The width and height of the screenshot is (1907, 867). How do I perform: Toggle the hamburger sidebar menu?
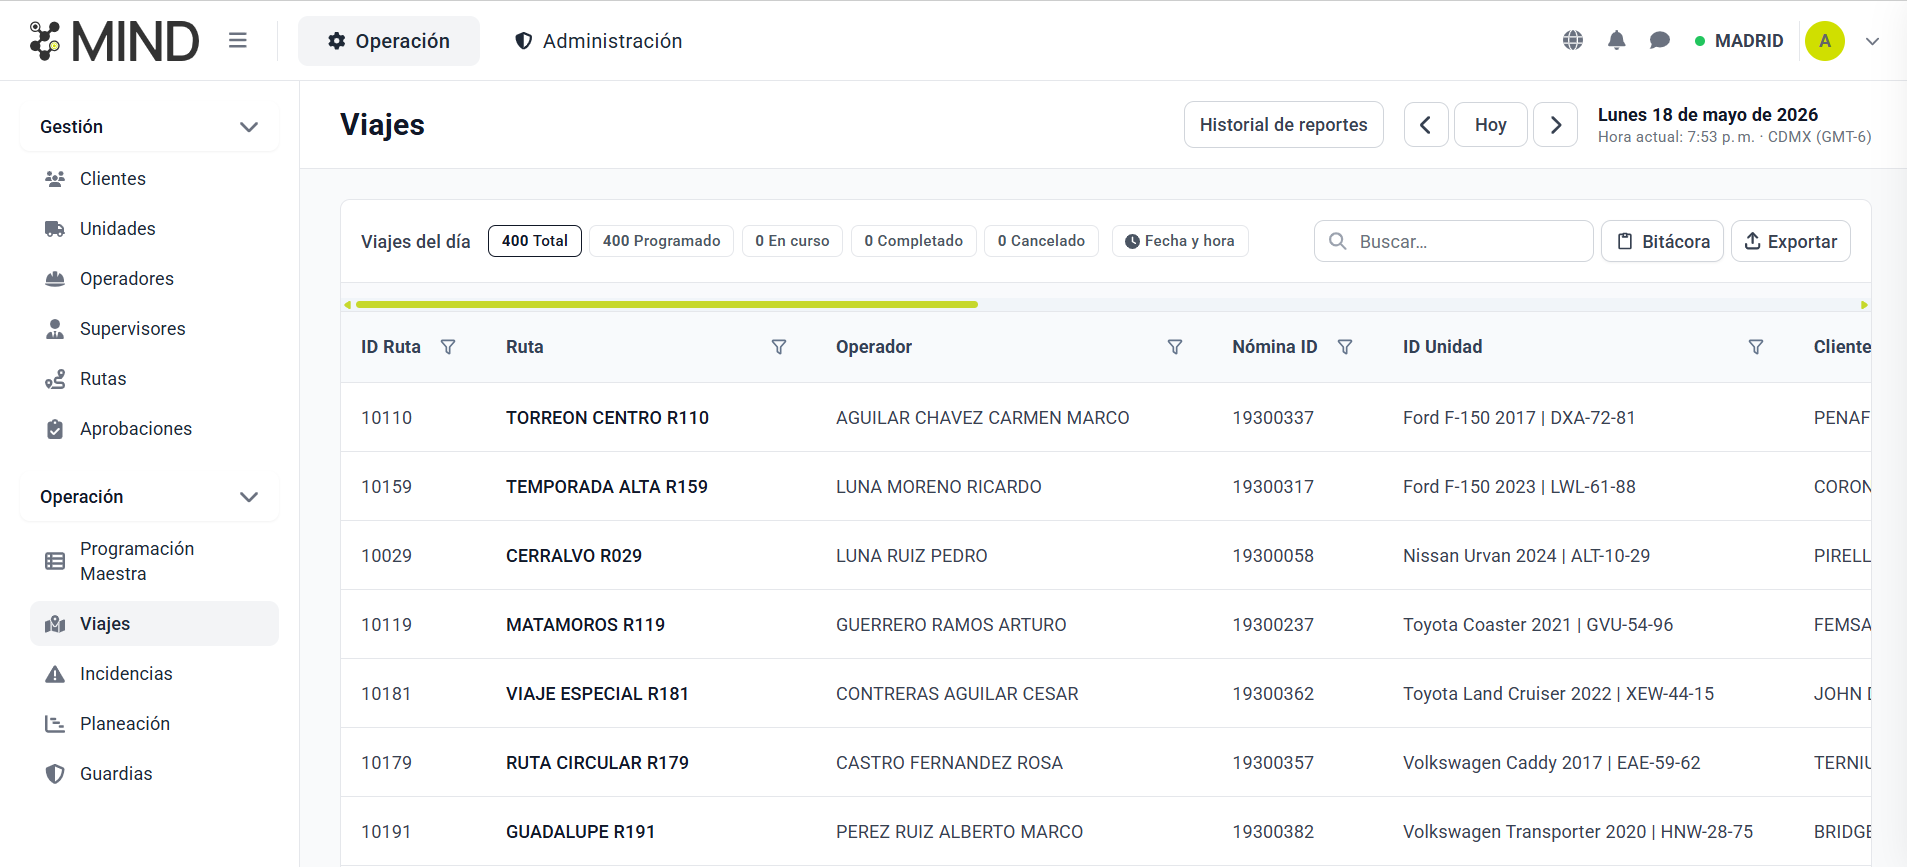[x=237, y=40]
